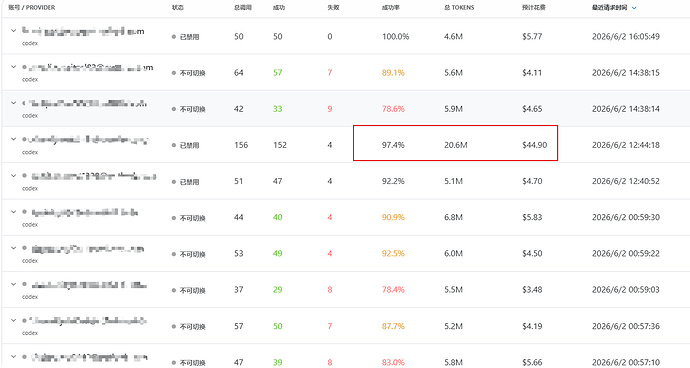Sort by 账号 / PROVIDER column header

[x=32, y=7]
